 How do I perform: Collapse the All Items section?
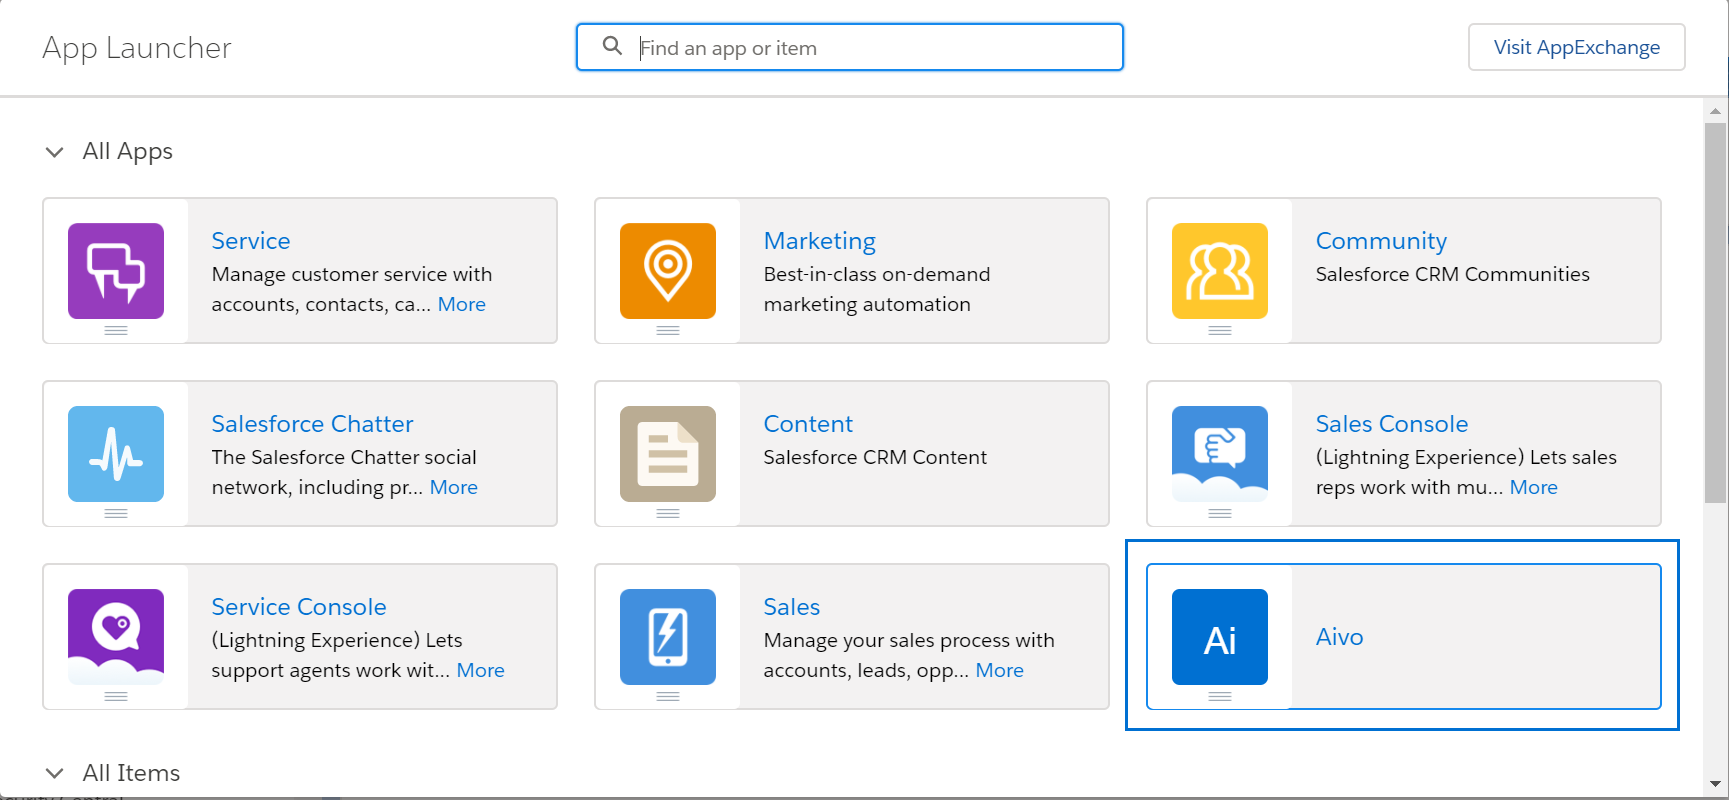[55, 773]
